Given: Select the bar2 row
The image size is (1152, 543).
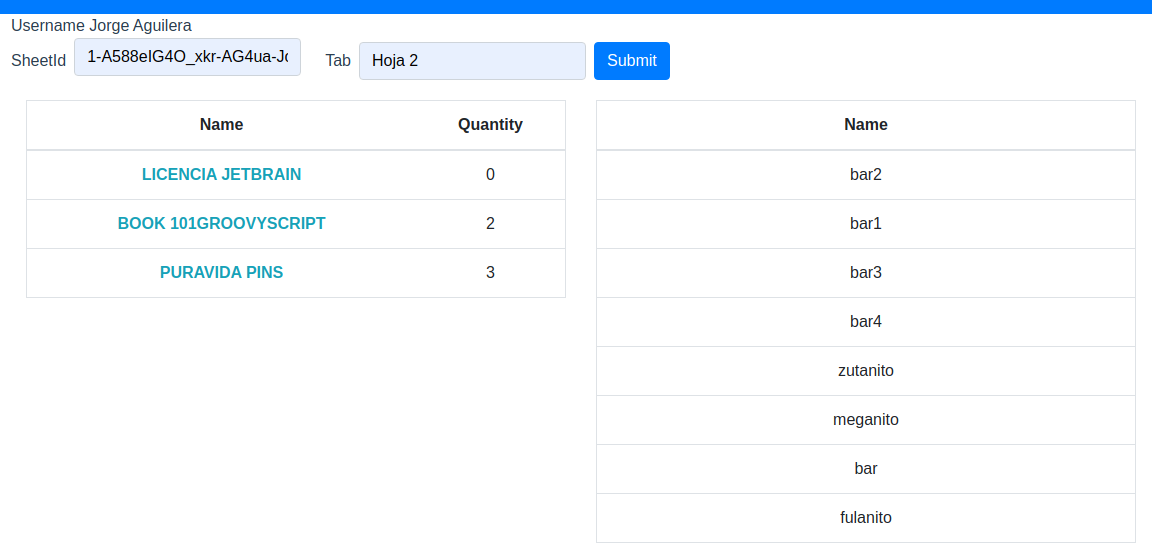Looking at the screenshot, I should tap(865, 174).
